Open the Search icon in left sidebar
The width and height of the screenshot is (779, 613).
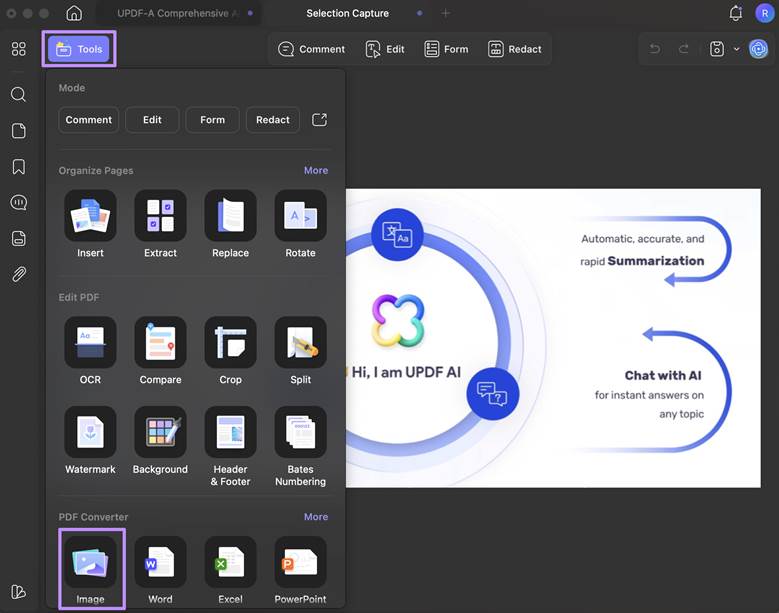(18, 94)
